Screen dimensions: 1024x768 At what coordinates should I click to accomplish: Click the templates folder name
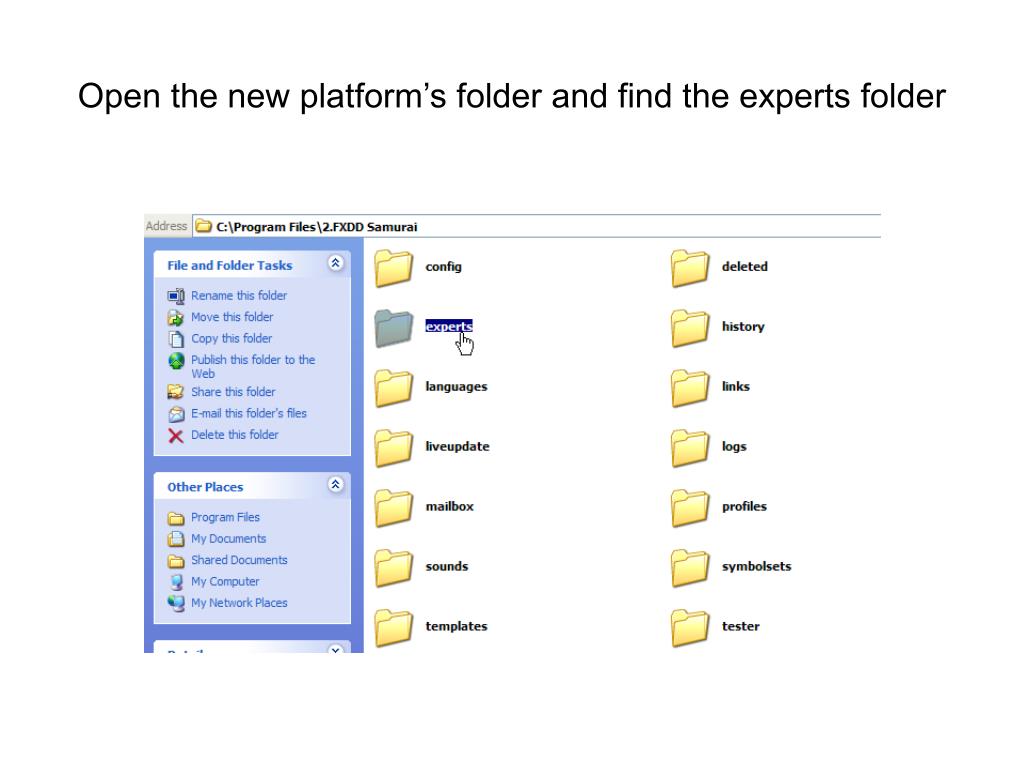pos(456,626)
